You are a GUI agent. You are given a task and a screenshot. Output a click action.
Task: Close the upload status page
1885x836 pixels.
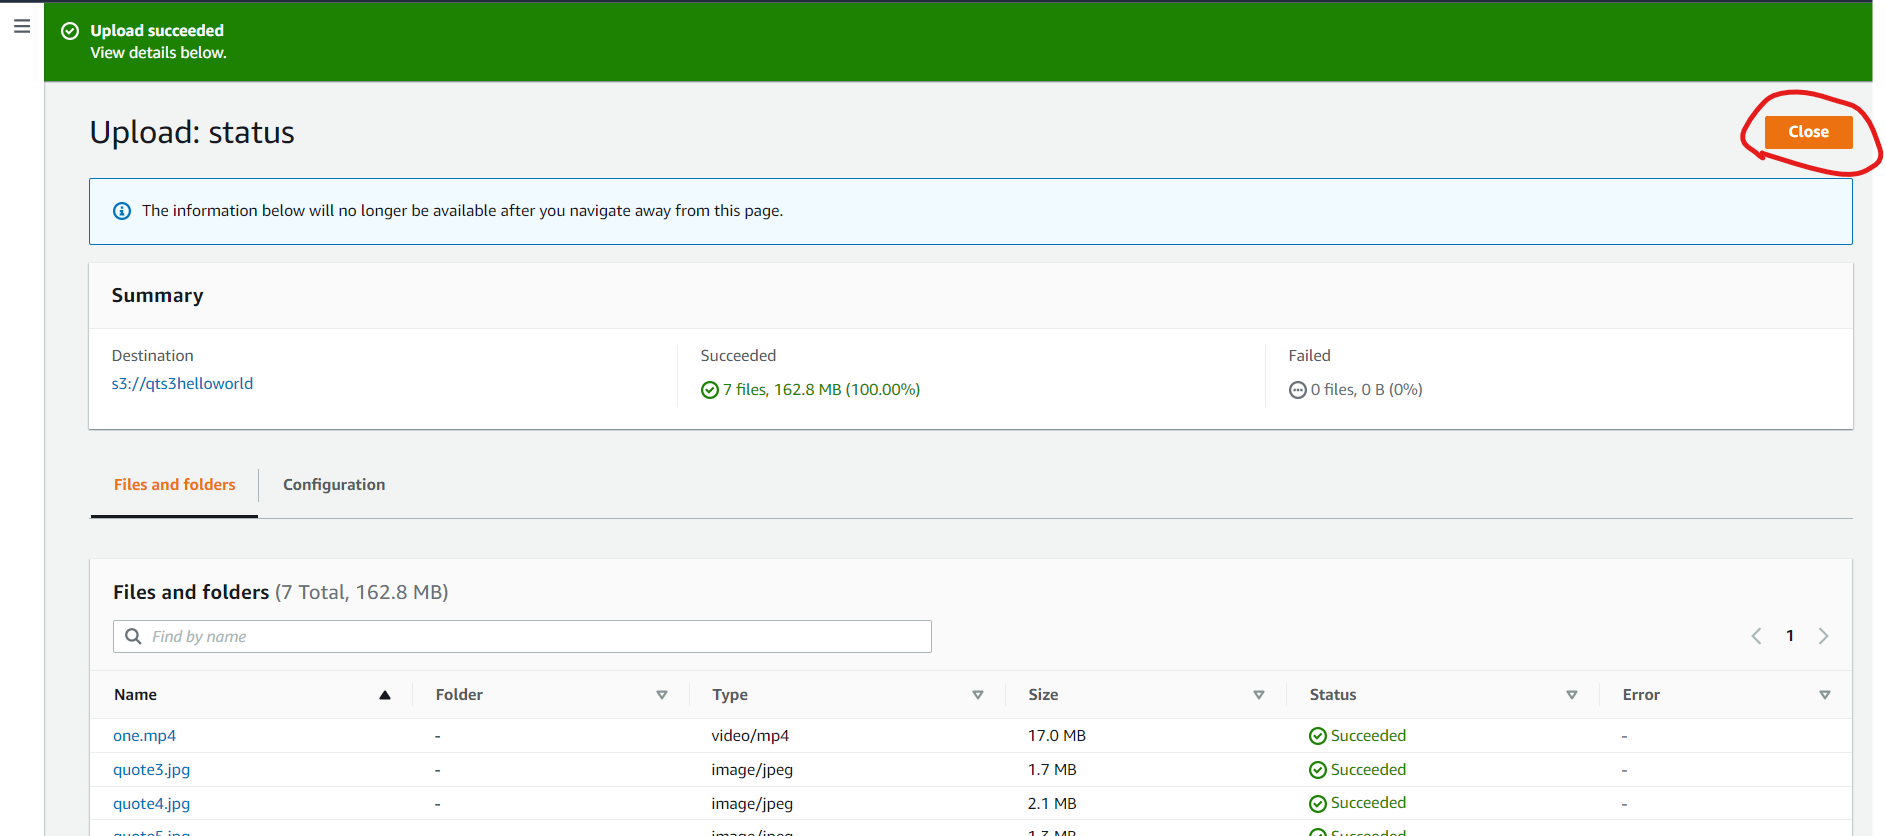[x=1808, y=132]
